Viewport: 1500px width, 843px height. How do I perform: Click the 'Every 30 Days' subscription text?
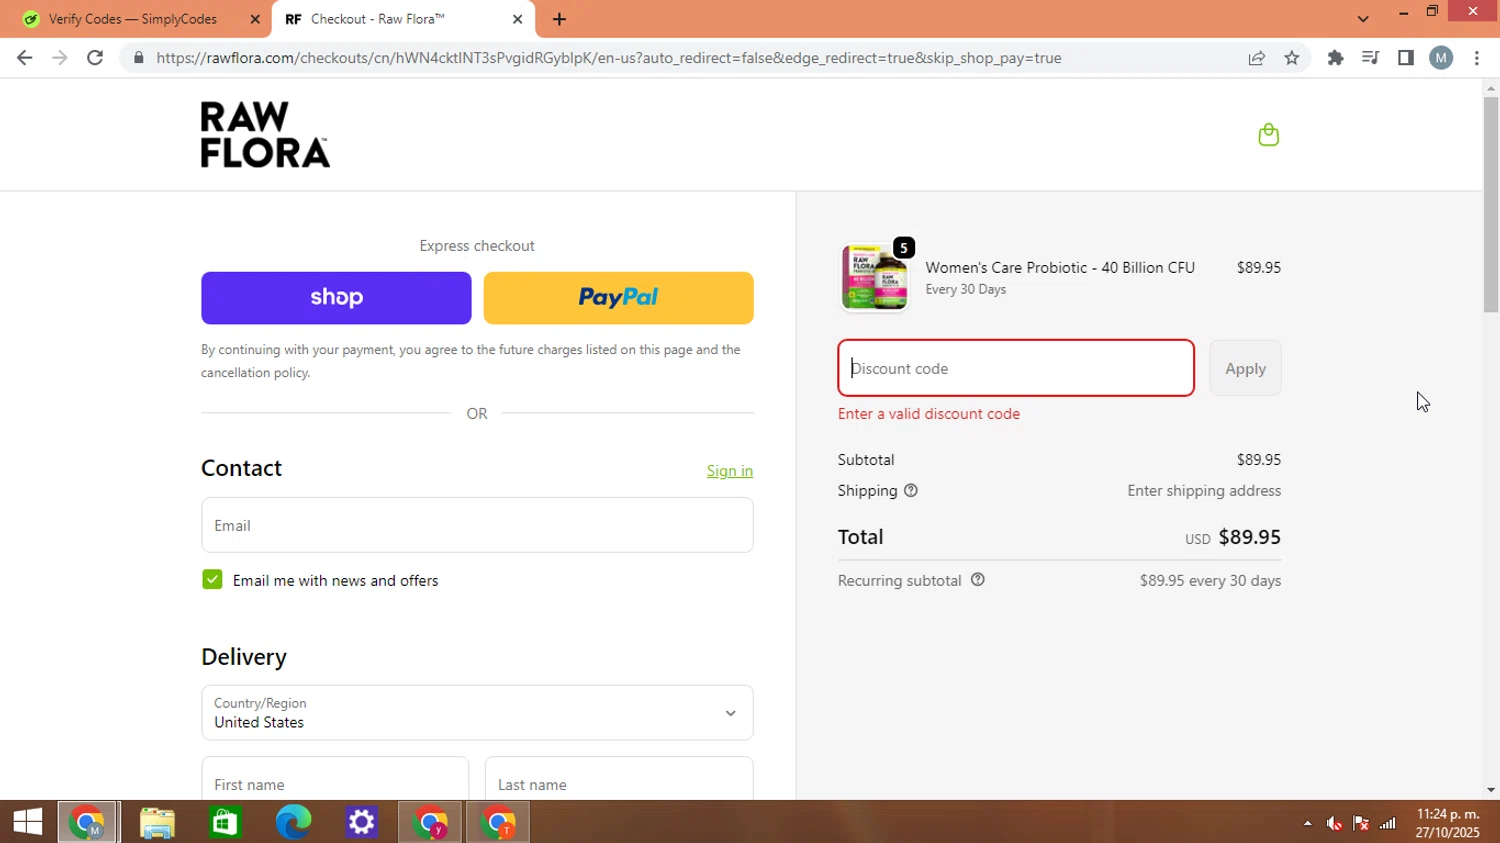click(966, 289)
